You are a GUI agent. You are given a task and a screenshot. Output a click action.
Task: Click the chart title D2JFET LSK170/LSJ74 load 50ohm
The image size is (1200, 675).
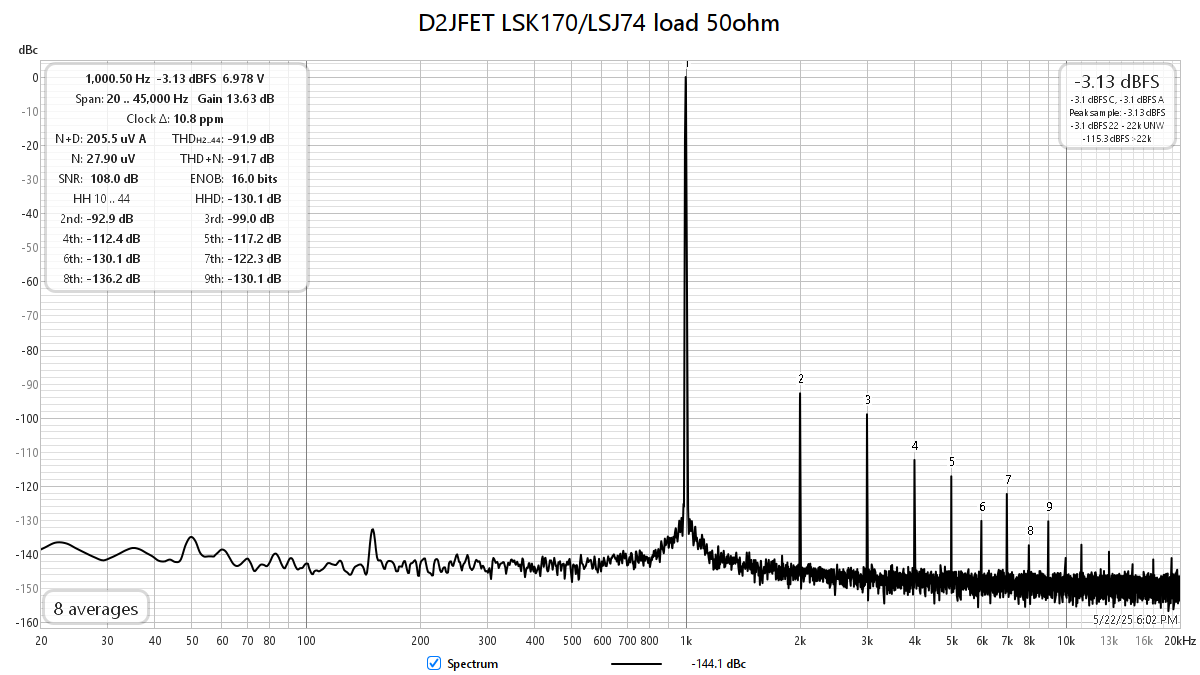(x=599, y=23)
